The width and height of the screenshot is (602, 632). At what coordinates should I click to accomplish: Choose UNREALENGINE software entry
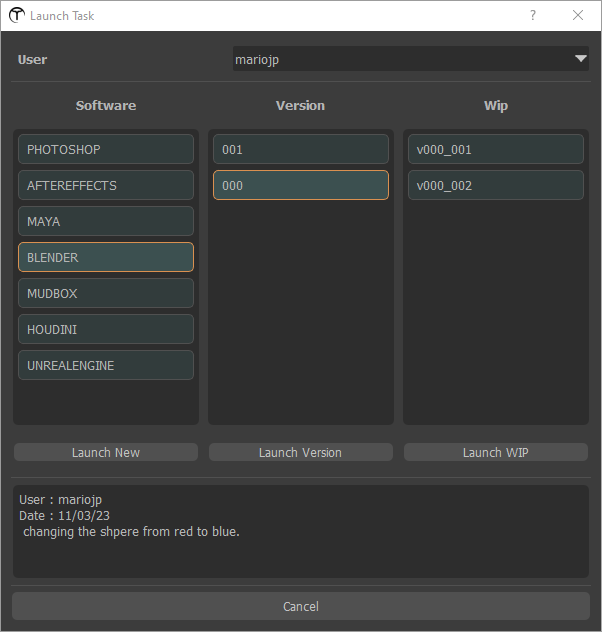tap(106, 365)
